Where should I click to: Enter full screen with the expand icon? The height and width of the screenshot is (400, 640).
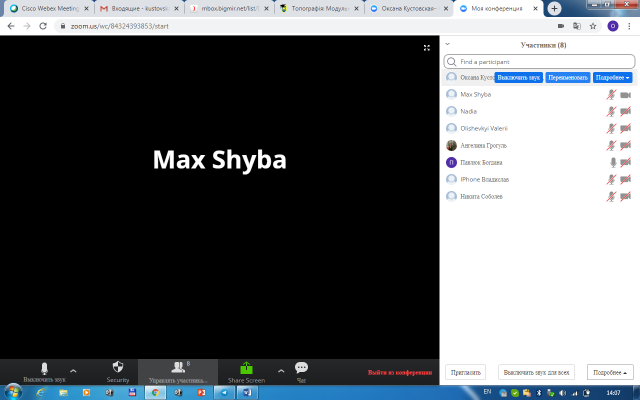click(x=427, y=48)
